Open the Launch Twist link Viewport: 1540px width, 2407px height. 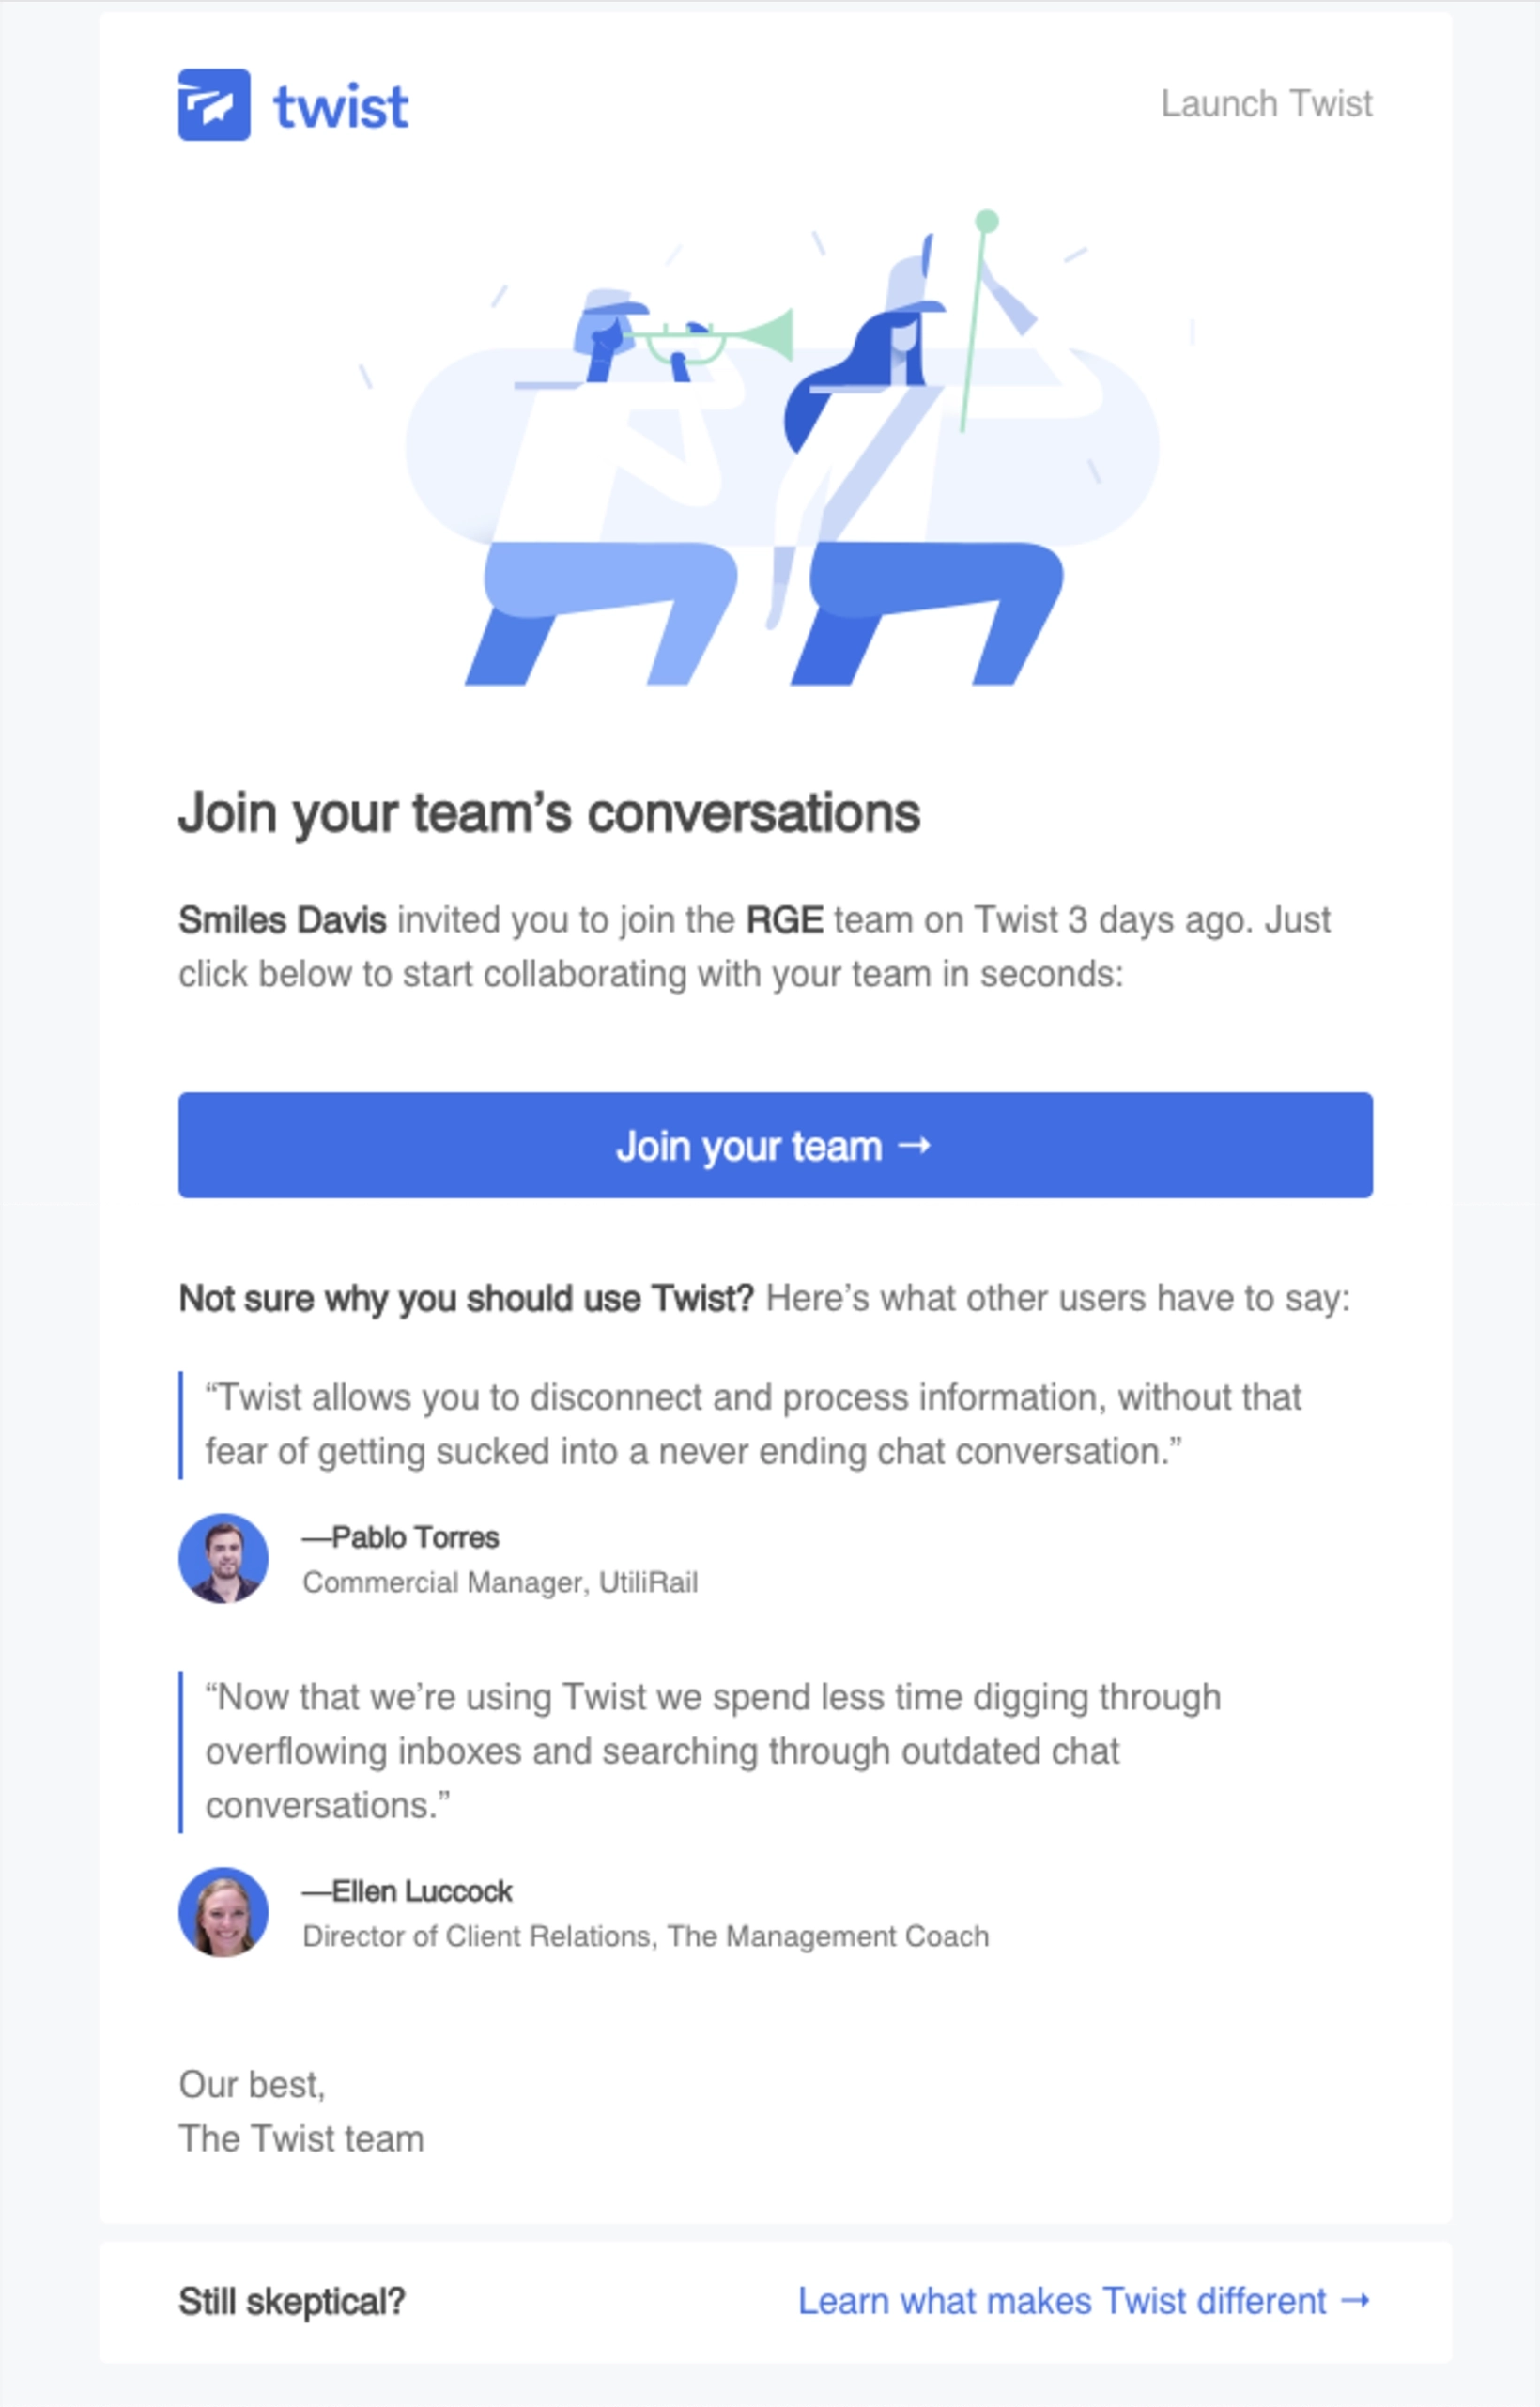1267,103
